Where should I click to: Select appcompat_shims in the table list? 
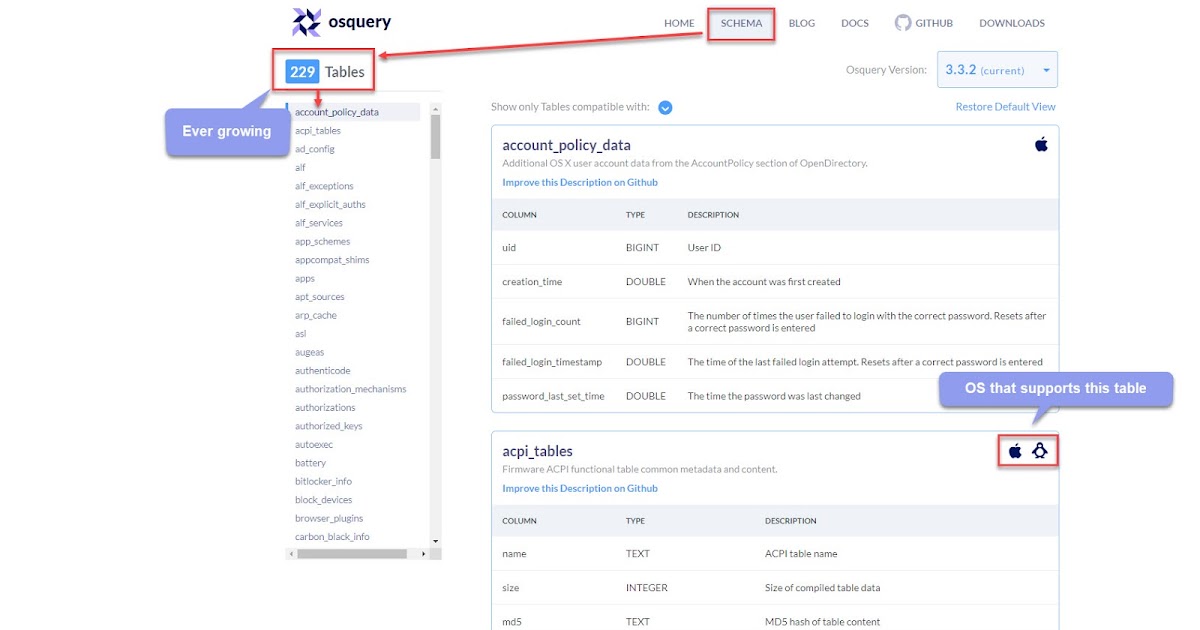(x=332, y=260)
